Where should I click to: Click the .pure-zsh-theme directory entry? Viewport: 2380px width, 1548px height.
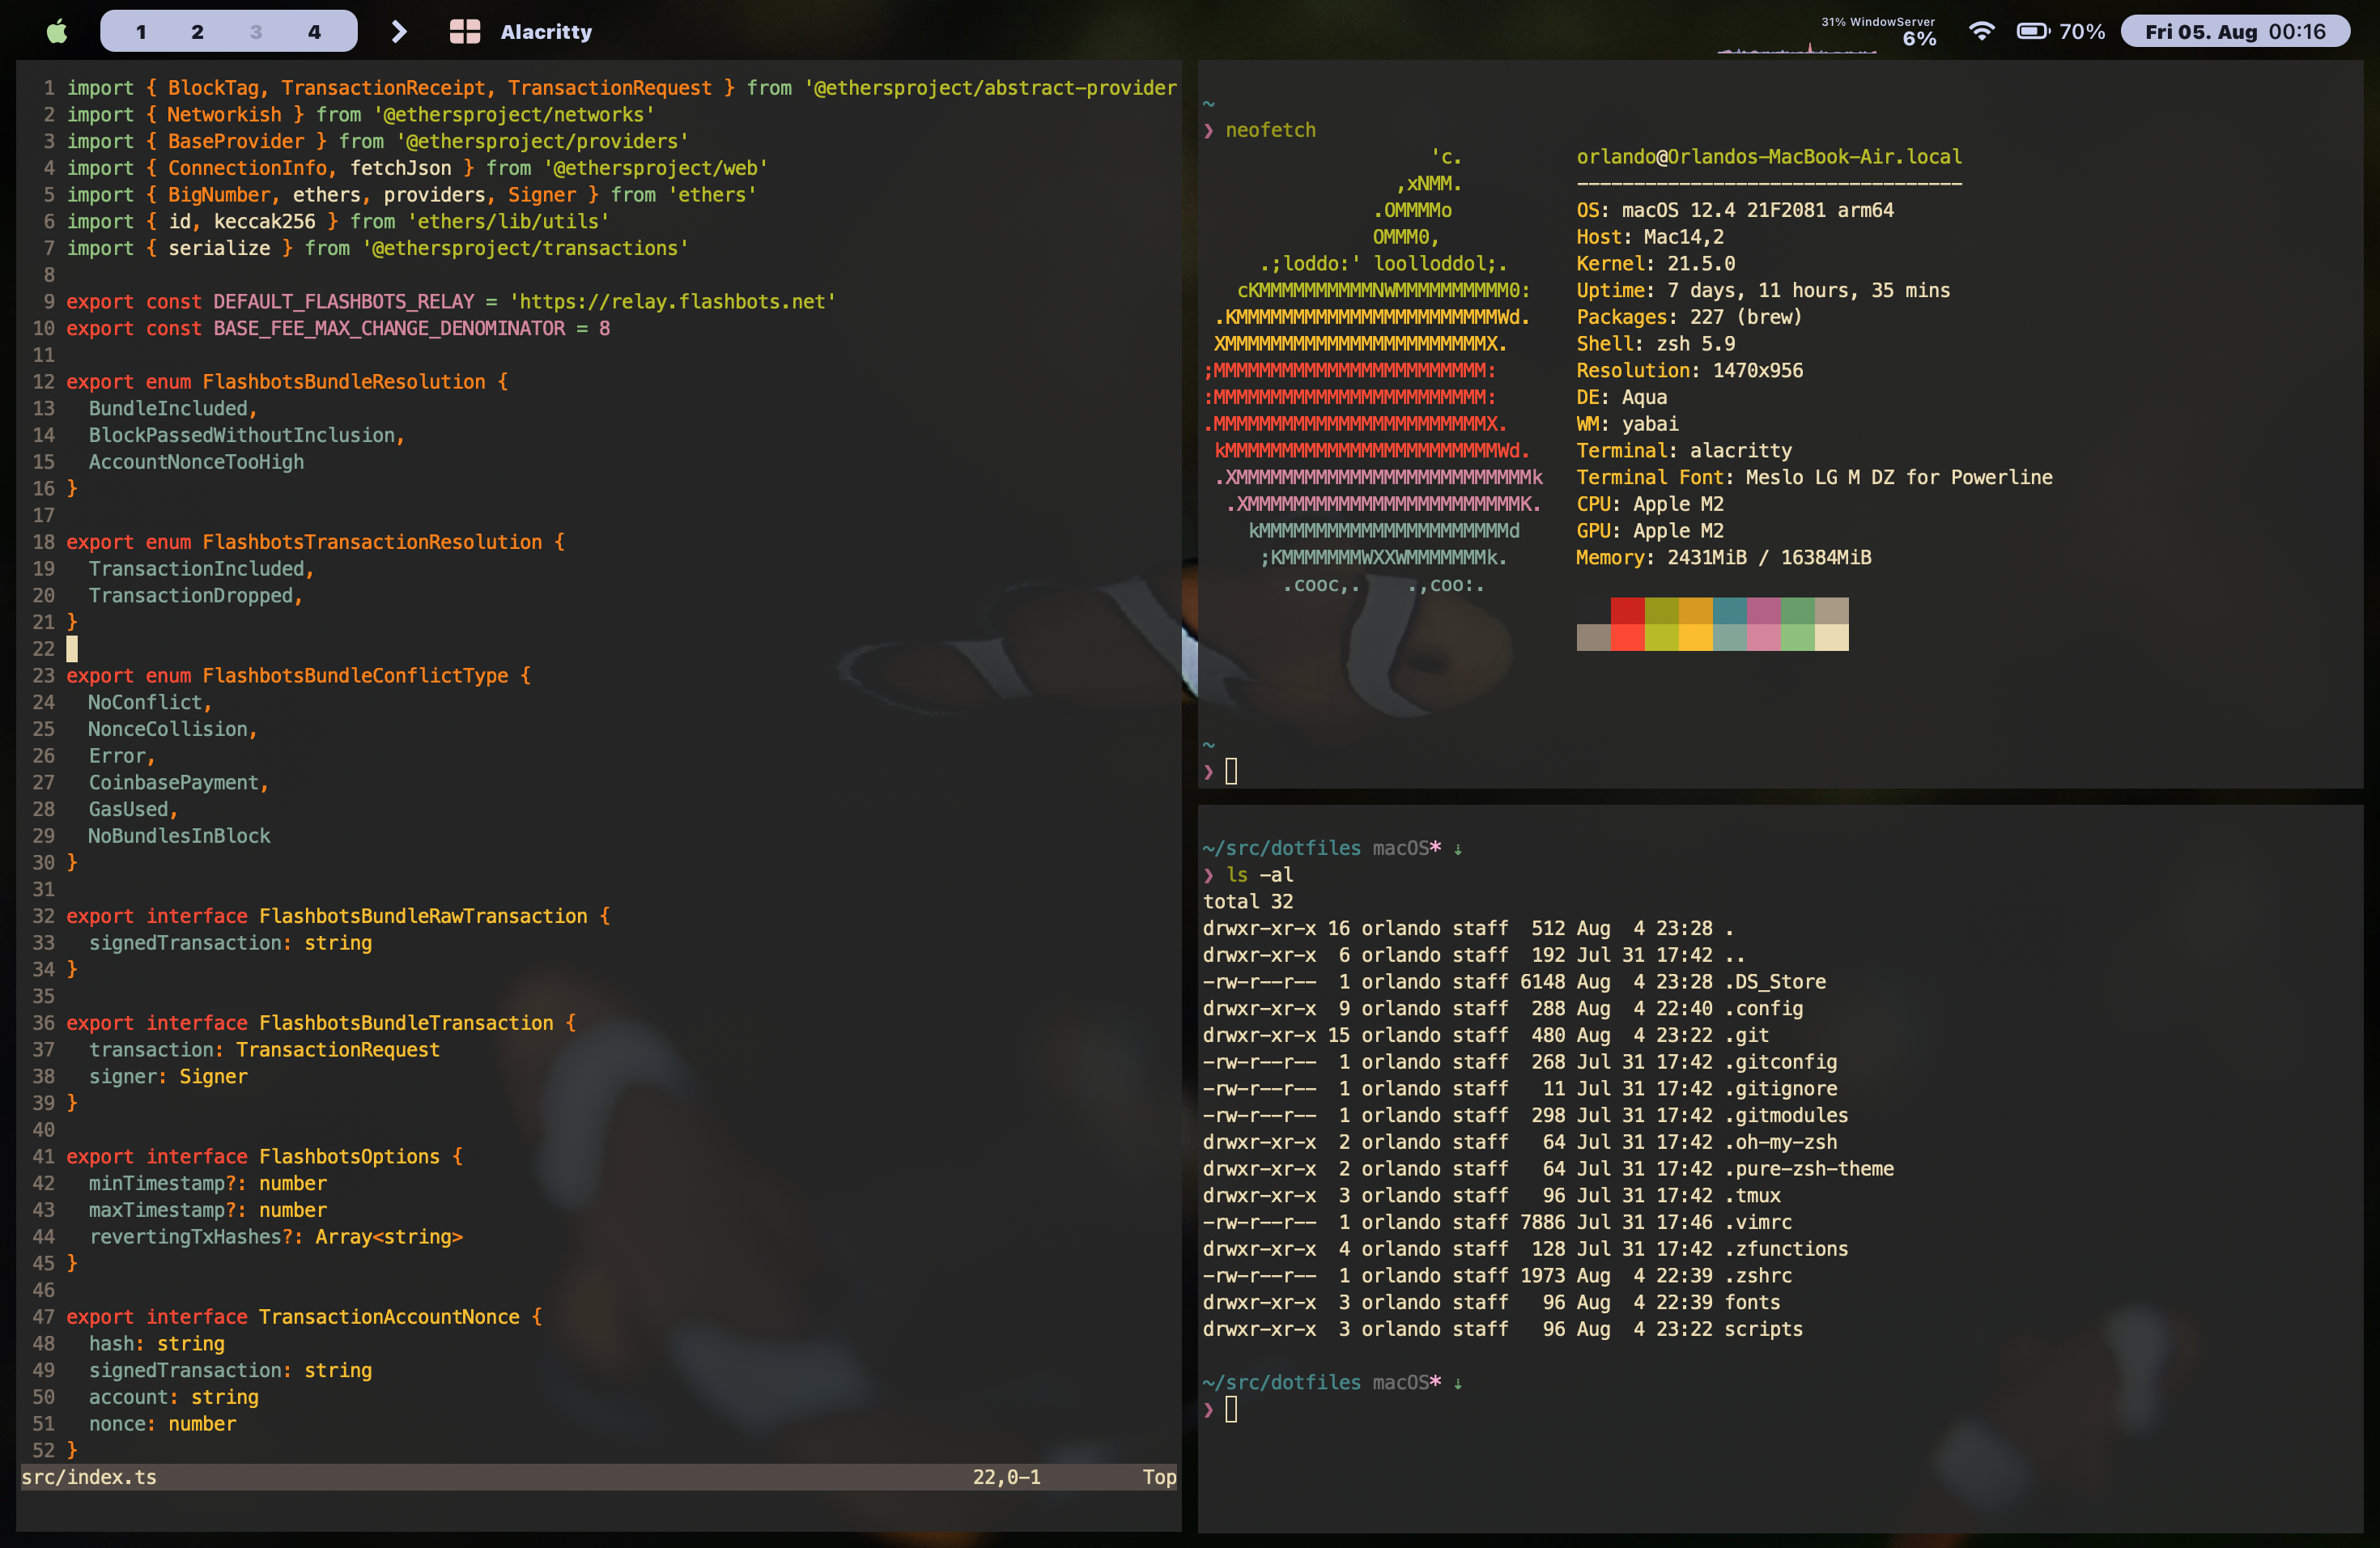pyautogui.click(x=1809, y=1169)
